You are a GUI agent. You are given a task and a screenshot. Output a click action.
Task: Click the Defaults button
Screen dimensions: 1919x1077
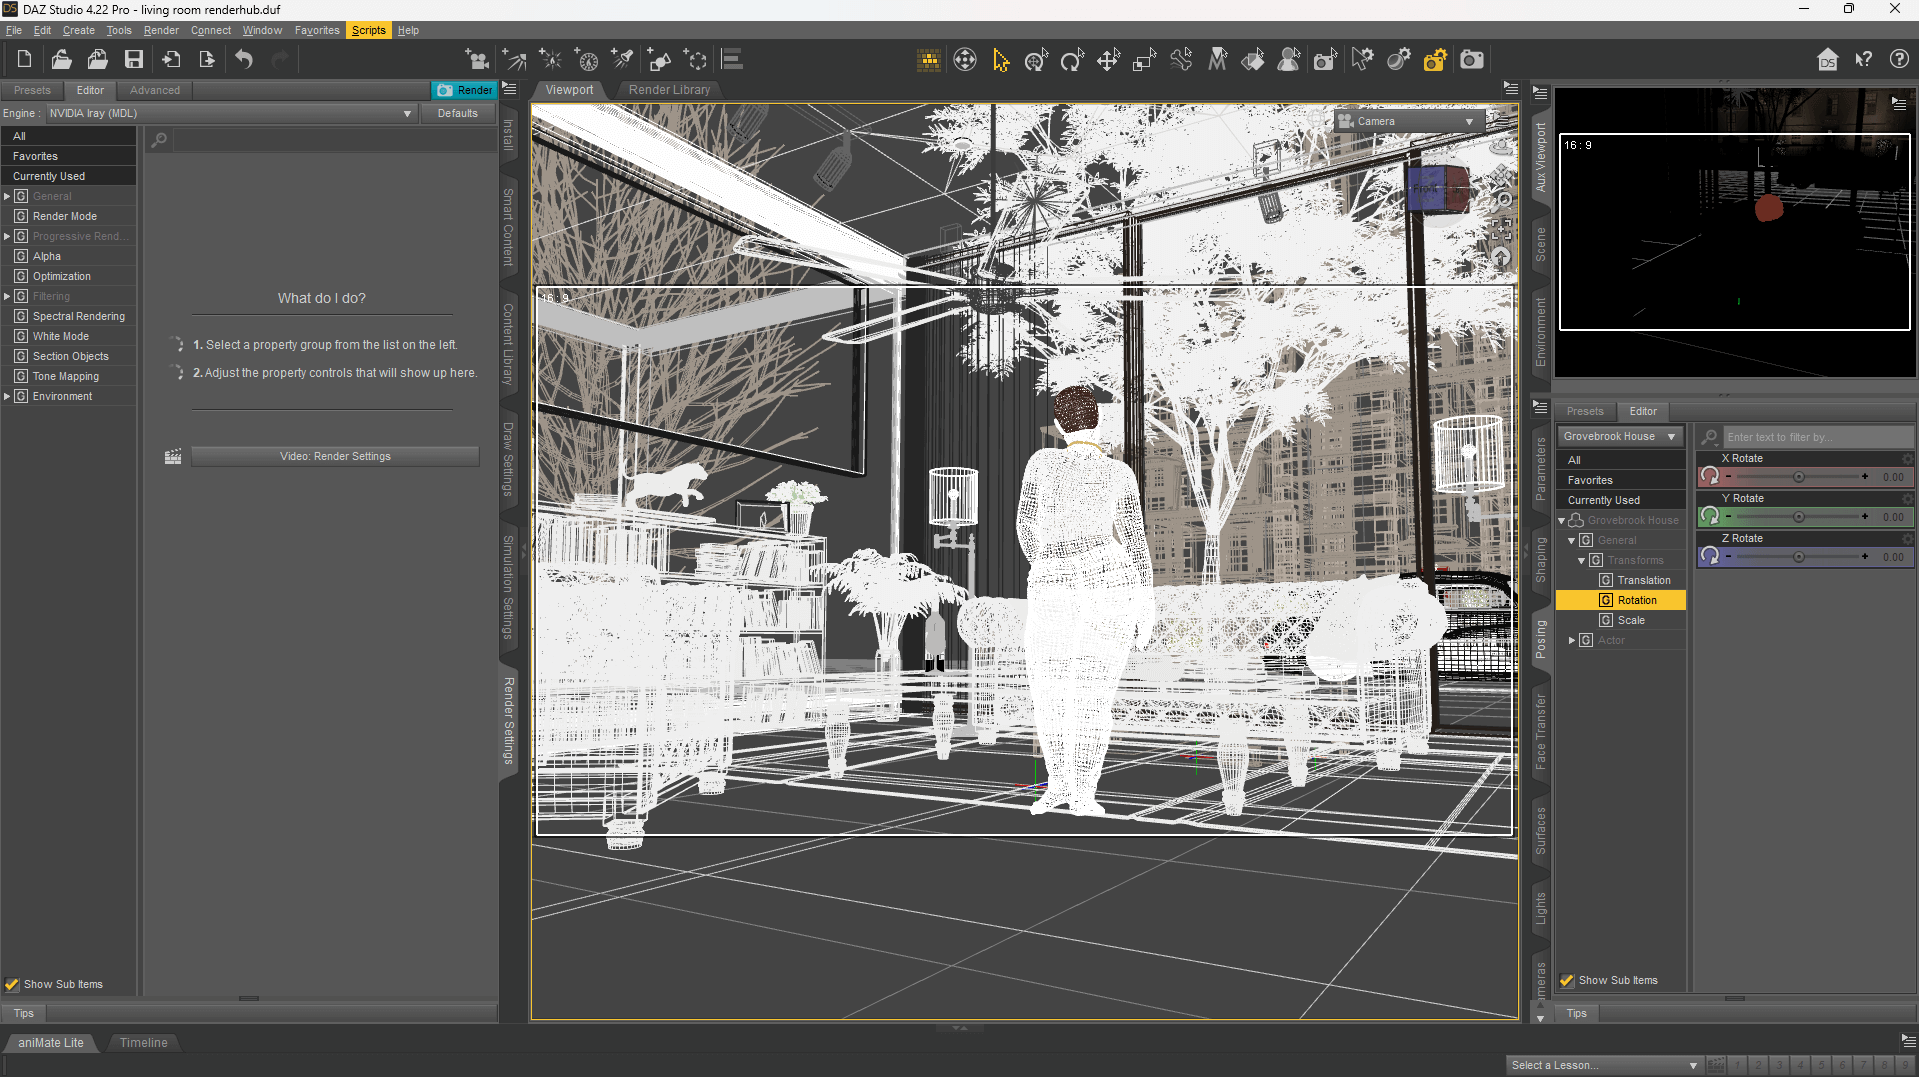(458, 113)
